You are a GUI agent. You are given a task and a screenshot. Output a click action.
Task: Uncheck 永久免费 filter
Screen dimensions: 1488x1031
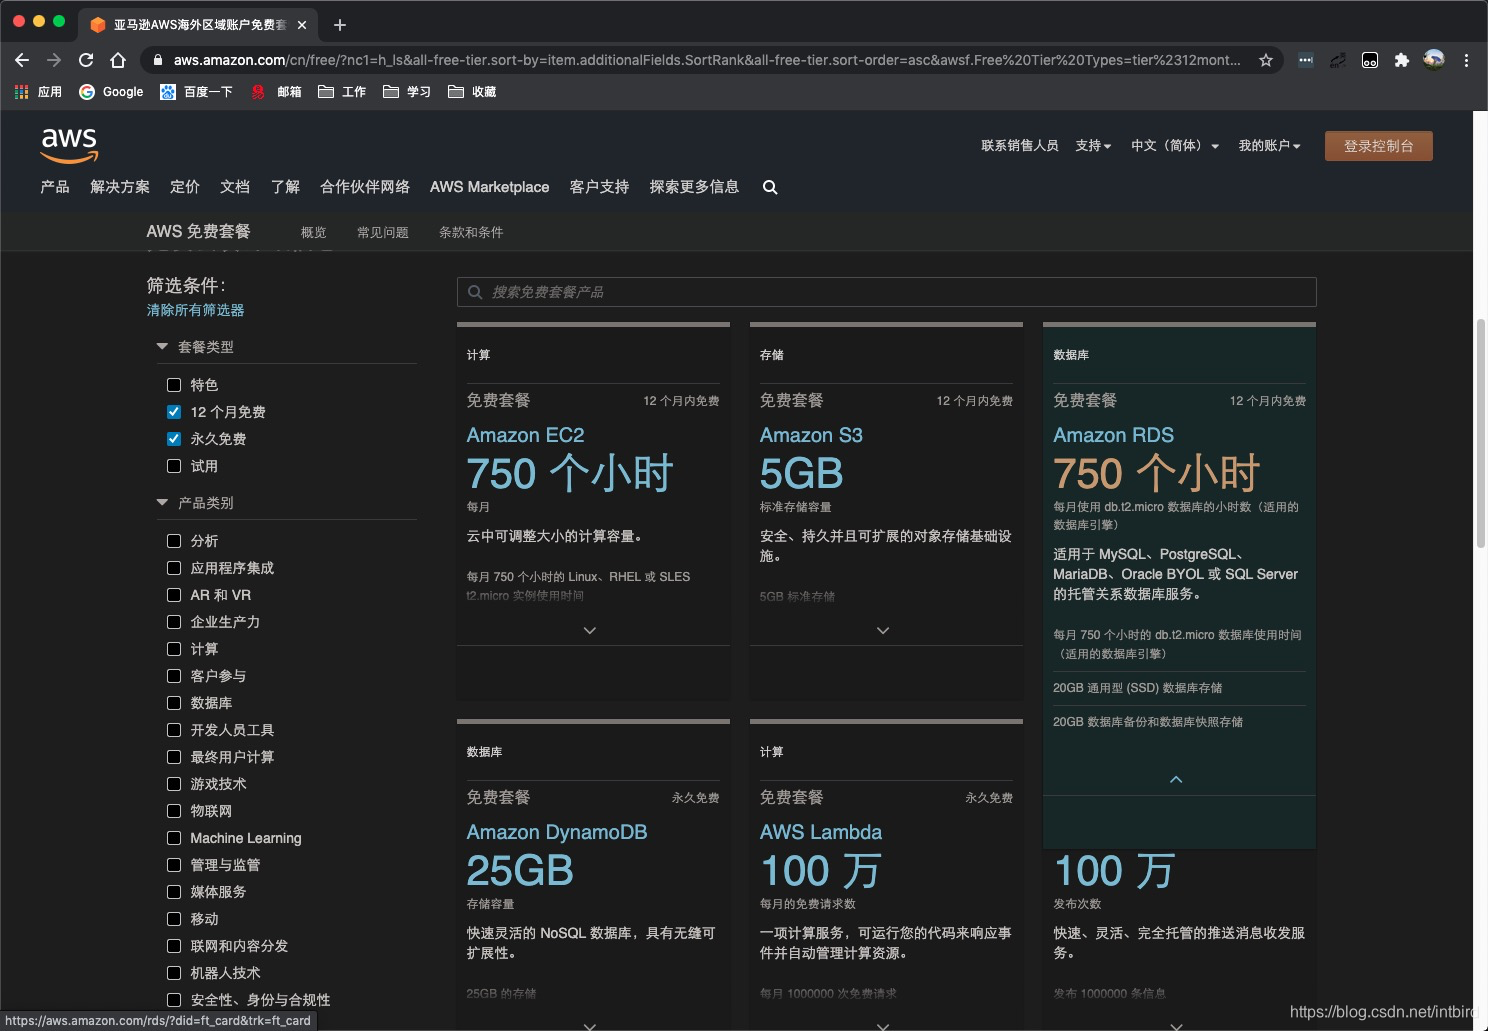pos(174,439)
